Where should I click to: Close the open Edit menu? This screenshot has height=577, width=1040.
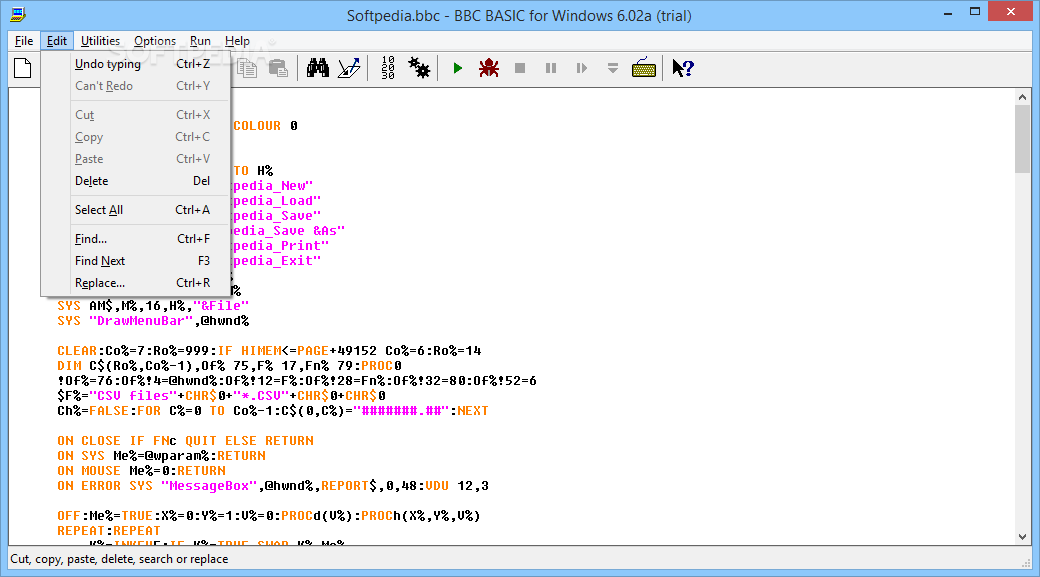click(56, 41)
